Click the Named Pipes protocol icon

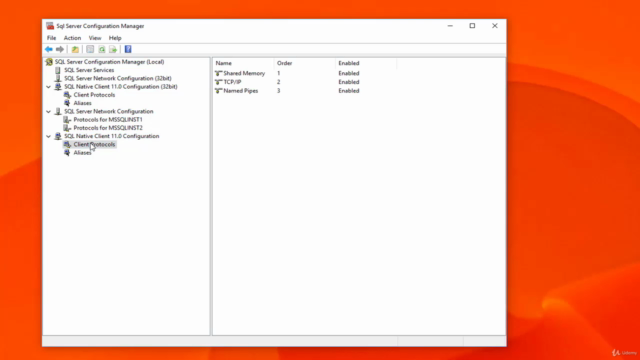[x=218, y=91]
